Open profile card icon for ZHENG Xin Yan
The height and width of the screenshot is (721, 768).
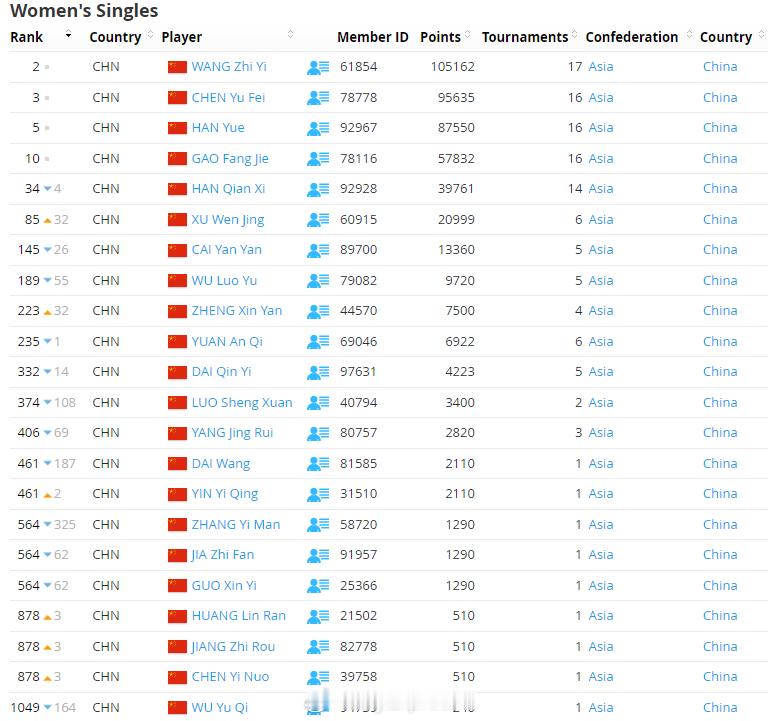(318, 311)
